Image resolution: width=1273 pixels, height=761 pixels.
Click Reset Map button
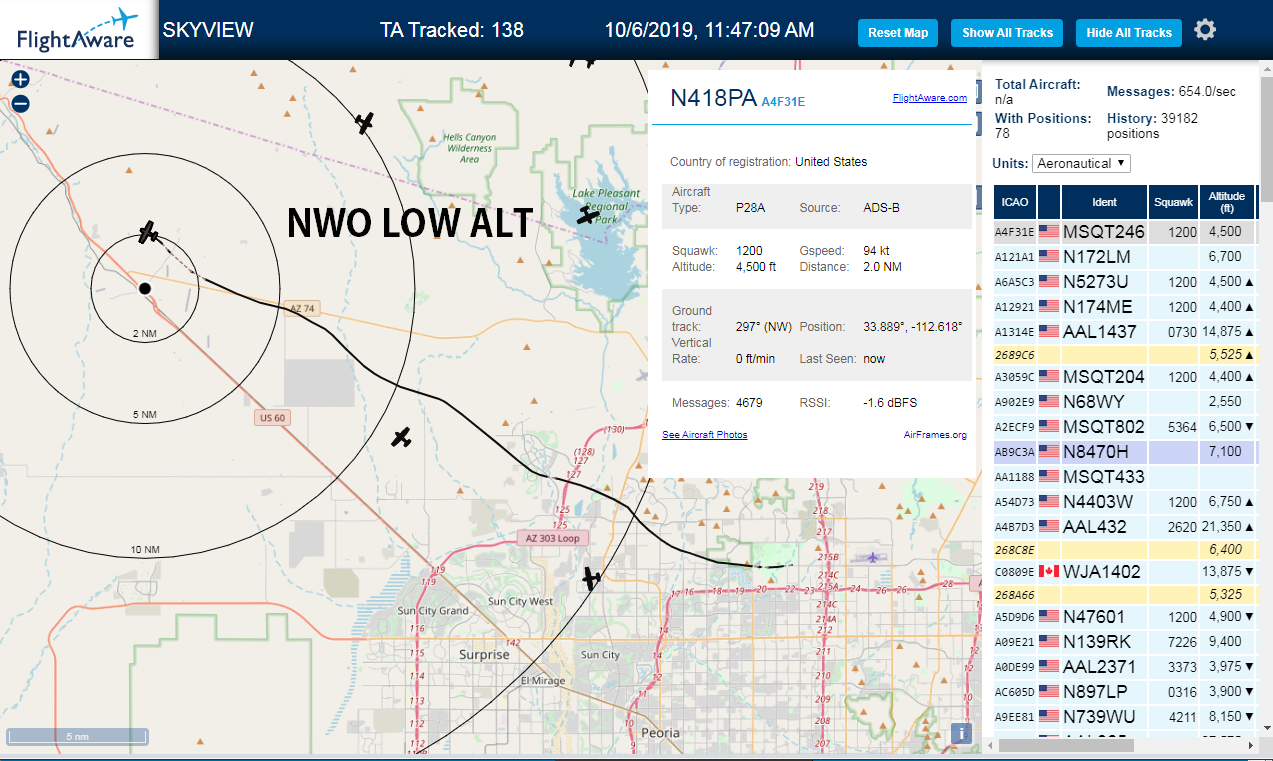[x=898, y=33]
